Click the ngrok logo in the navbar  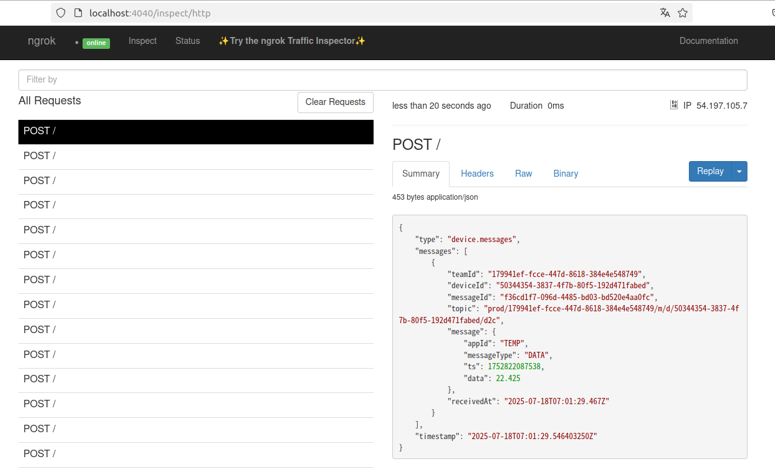[42, 41]
